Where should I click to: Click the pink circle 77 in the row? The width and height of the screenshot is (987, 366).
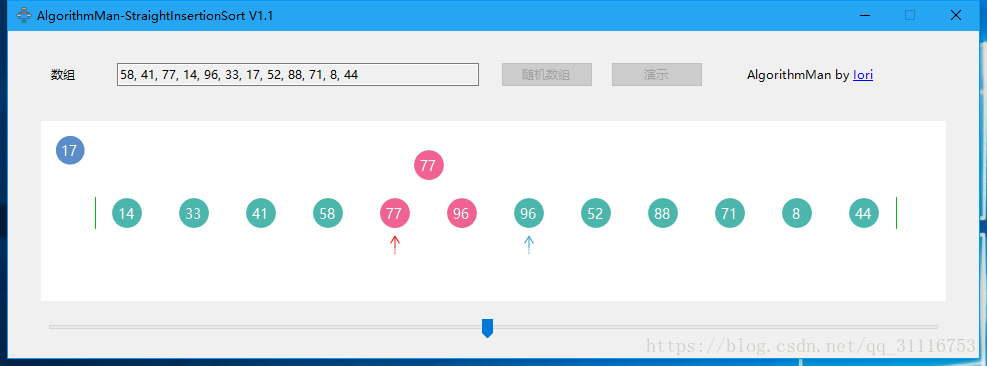pyautogui.click(x=395, y=213)
